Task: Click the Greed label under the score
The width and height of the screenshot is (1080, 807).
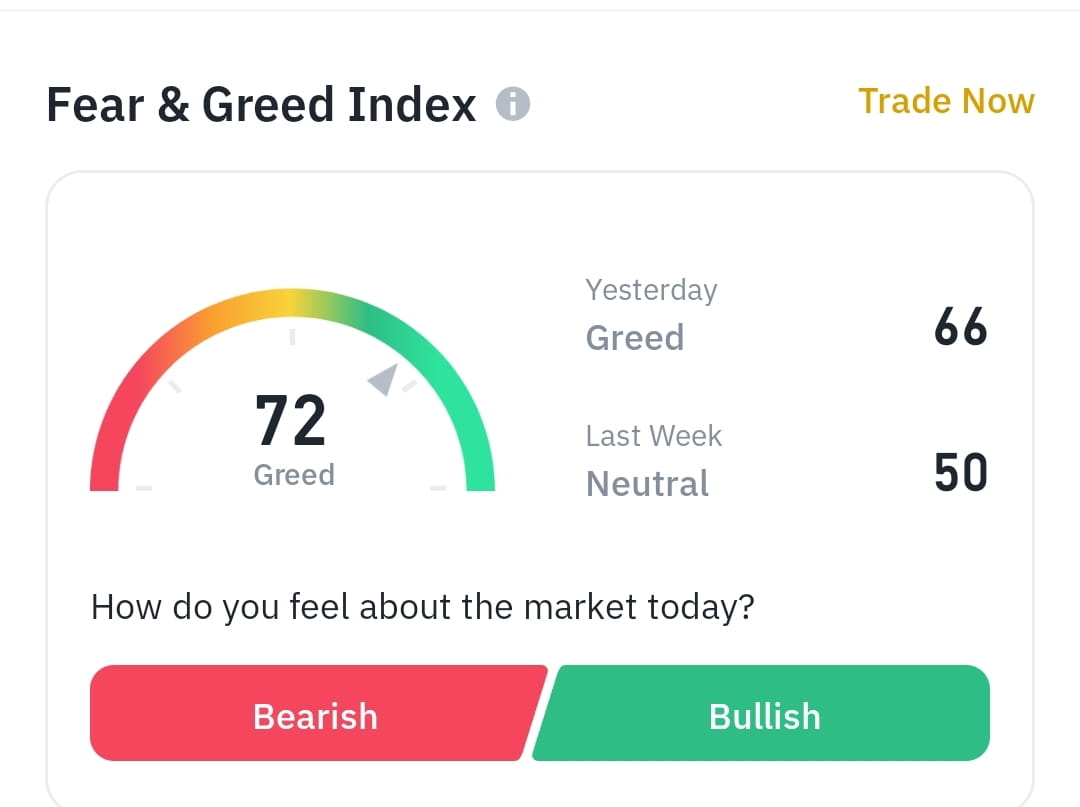Action: 293,474
